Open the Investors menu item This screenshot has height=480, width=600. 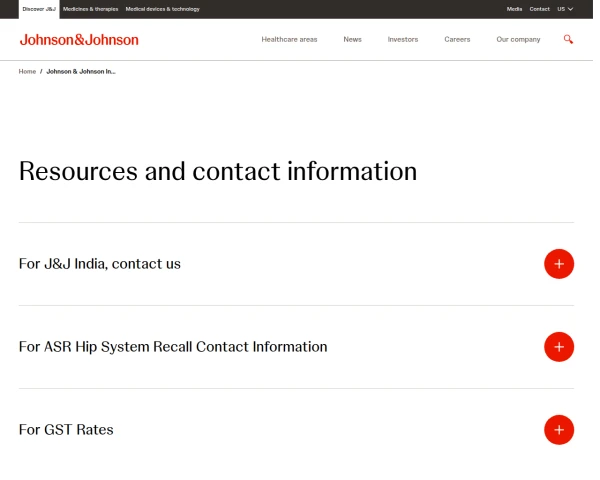pyautogui.click(x=403, y=40)
